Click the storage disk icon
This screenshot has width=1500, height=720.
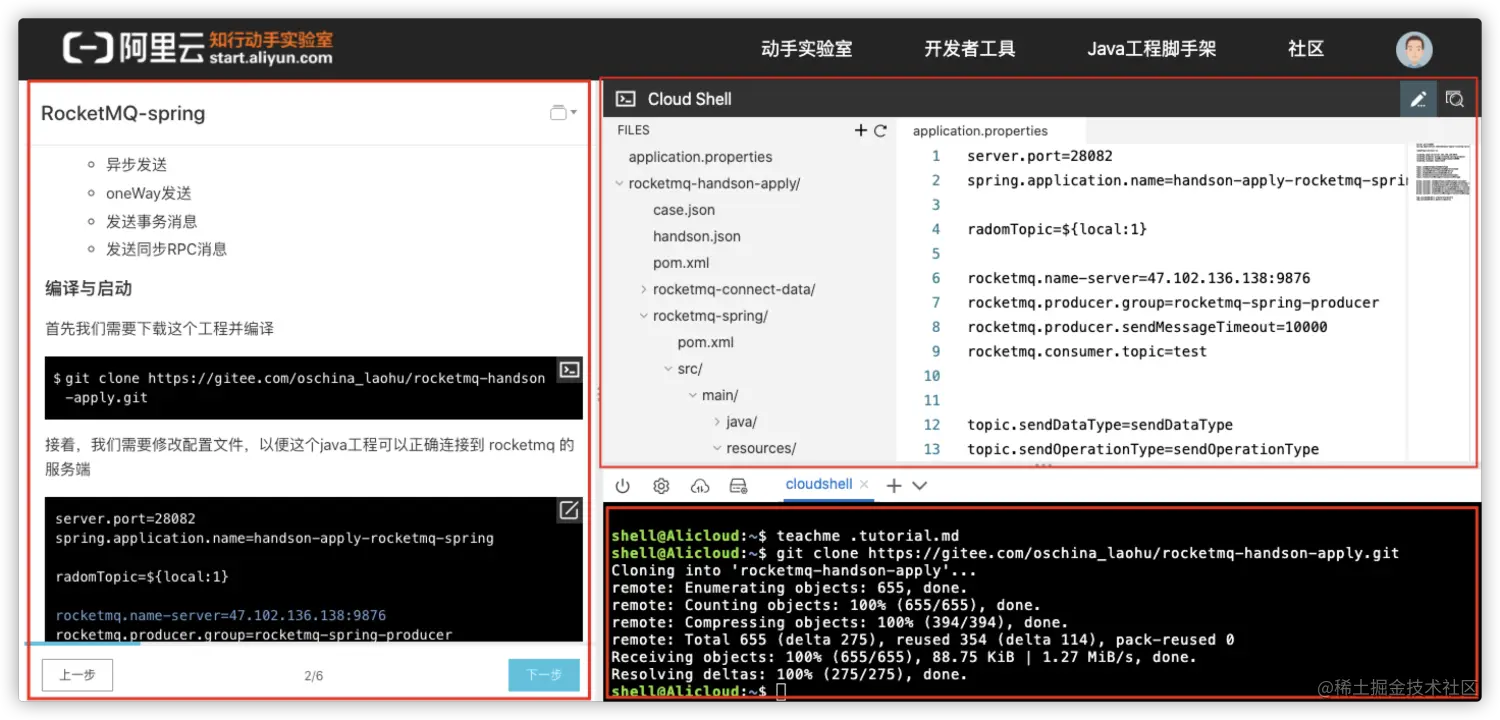click(x=739, y=486)
